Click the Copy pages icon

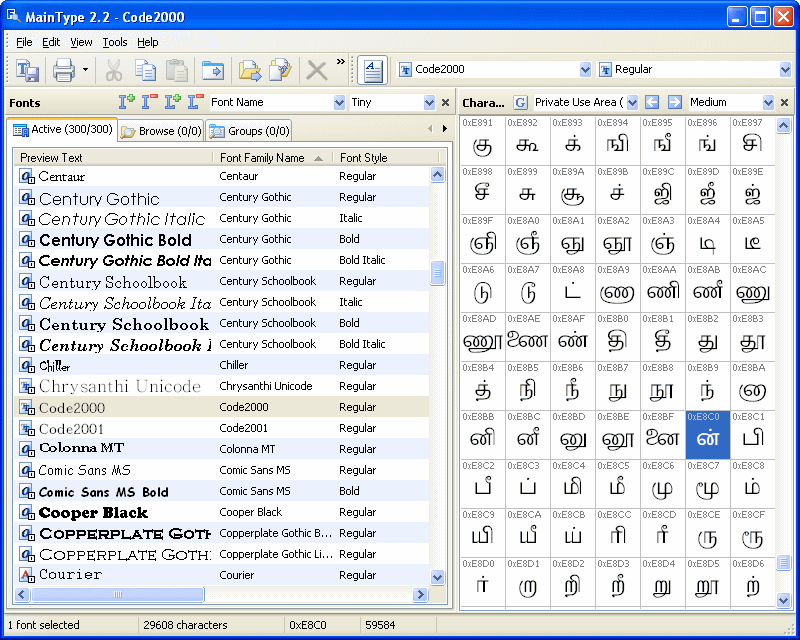click(145, 70)
